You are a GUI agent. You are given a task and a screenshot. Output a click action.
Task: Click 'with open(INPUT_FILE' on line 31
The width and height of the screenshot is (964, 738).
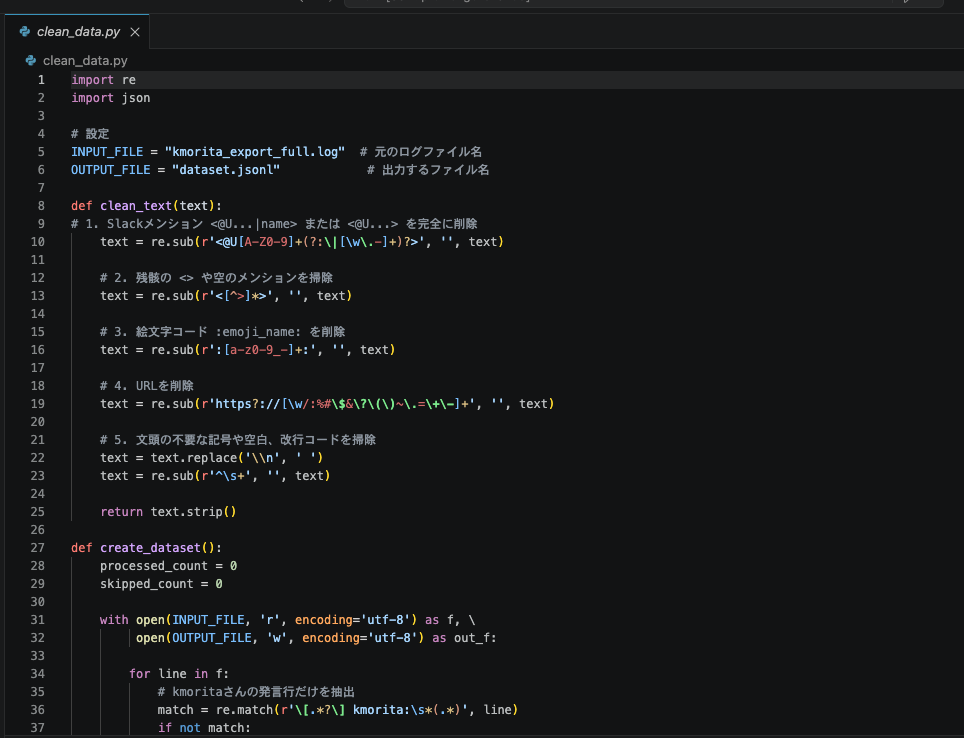172,620
